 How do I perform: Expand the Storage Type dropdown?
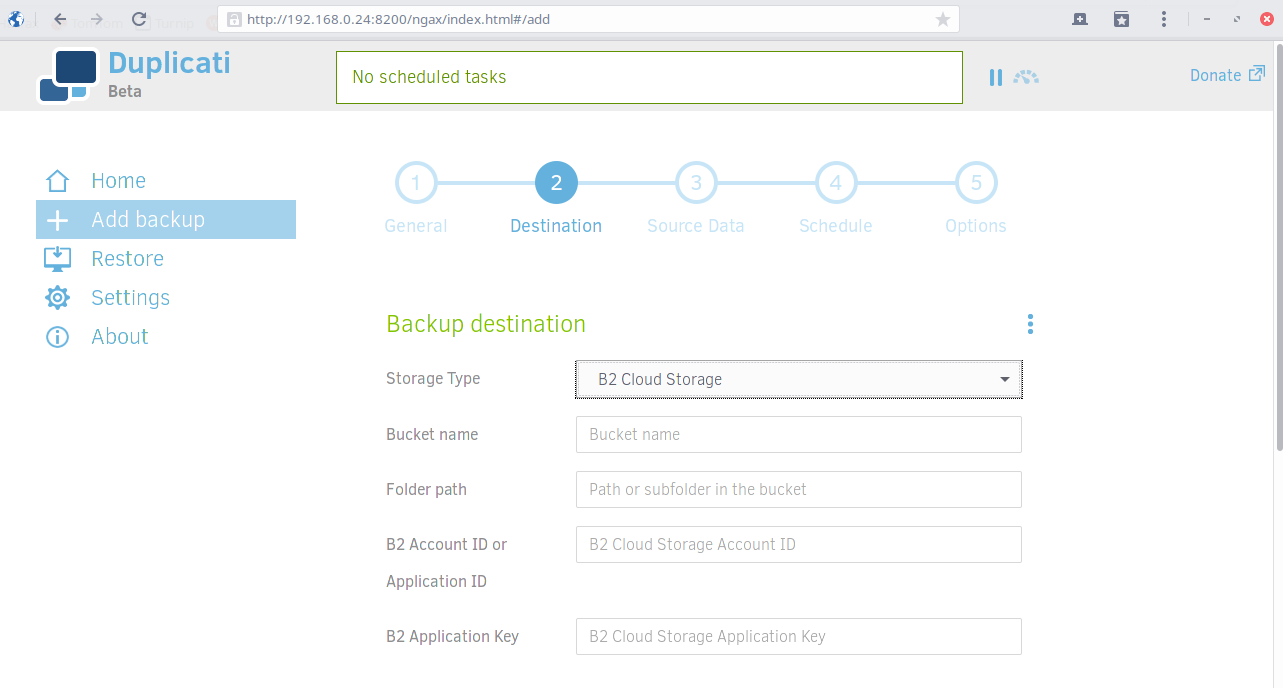click(x=798, y=380)
